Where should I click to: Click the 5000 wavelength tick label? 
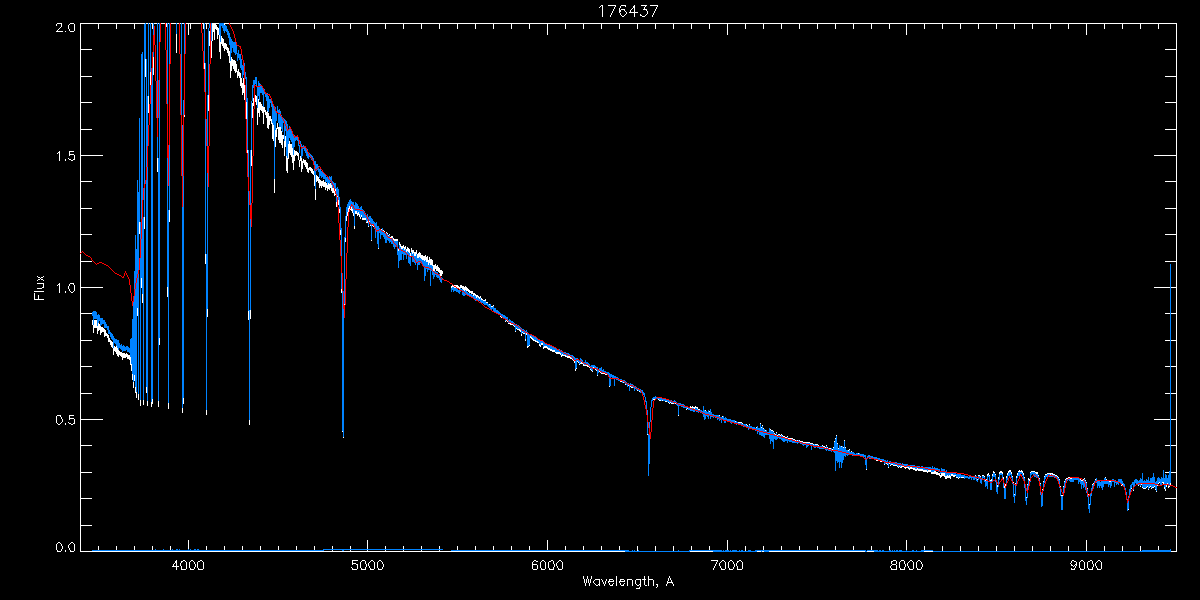click(x=367, y=564)
